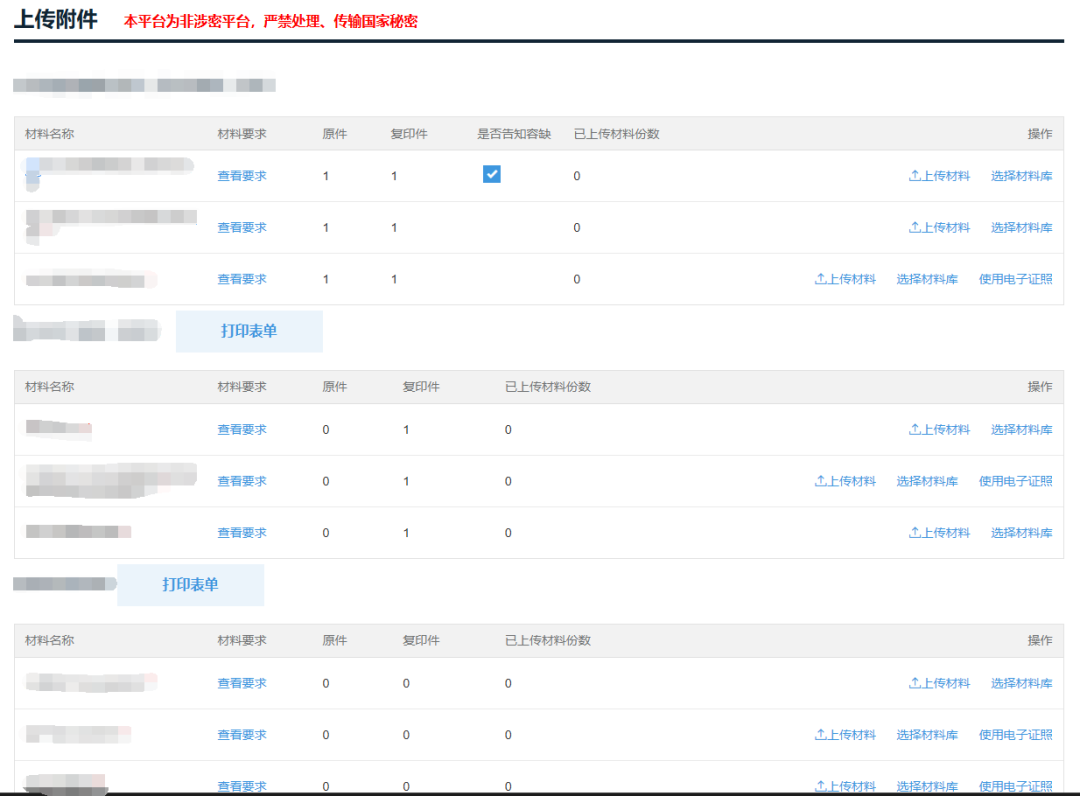
Task: Open 选择材料库 in second table's last row
Action: [1021, 533]
